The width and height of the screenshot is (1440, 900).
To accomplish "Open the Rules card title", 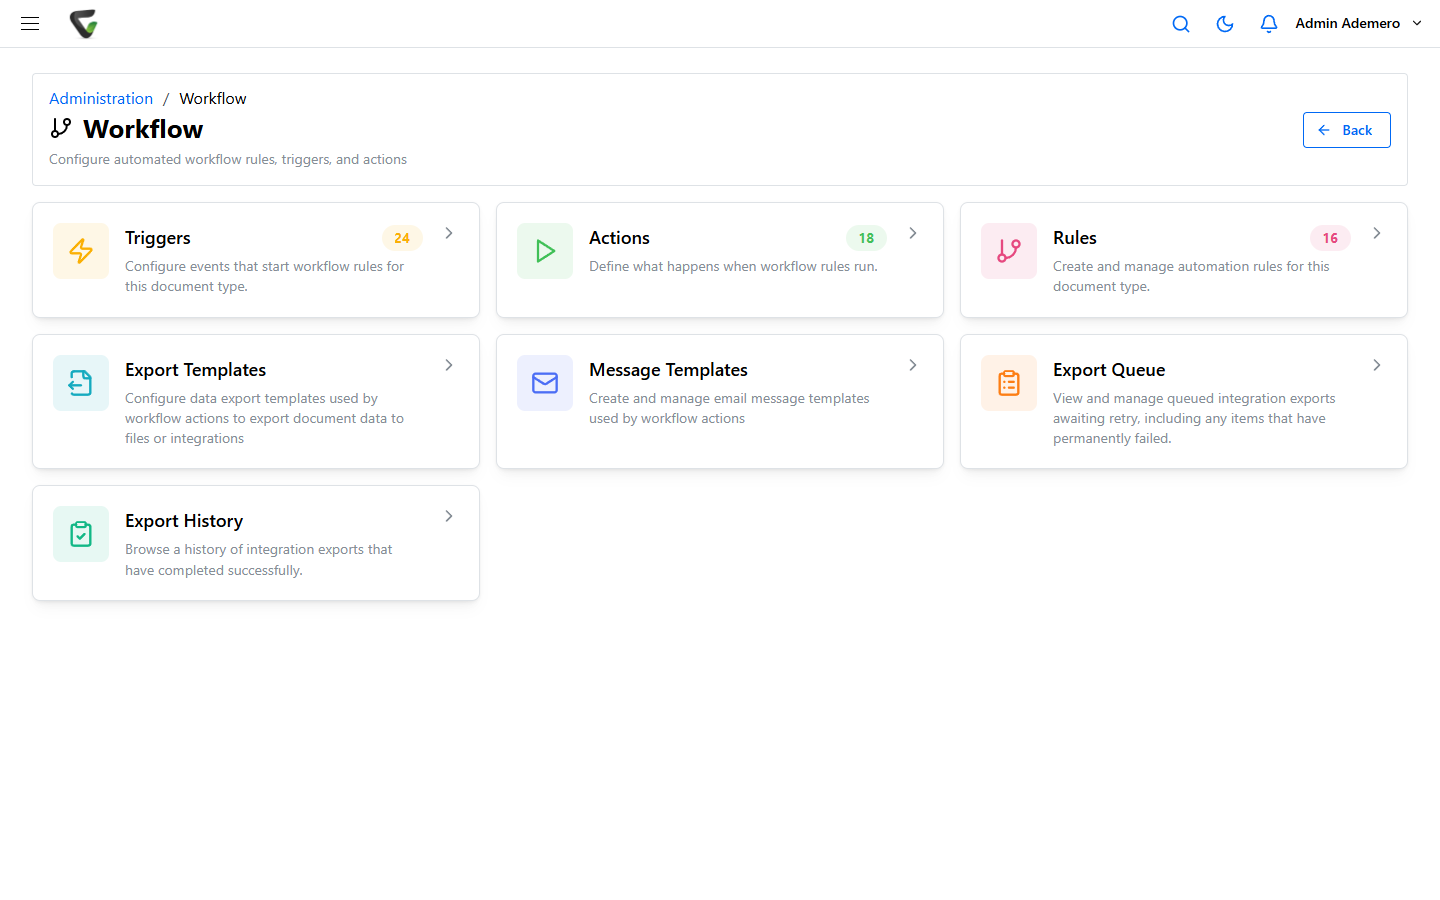I will click(x=1075, y=238).
